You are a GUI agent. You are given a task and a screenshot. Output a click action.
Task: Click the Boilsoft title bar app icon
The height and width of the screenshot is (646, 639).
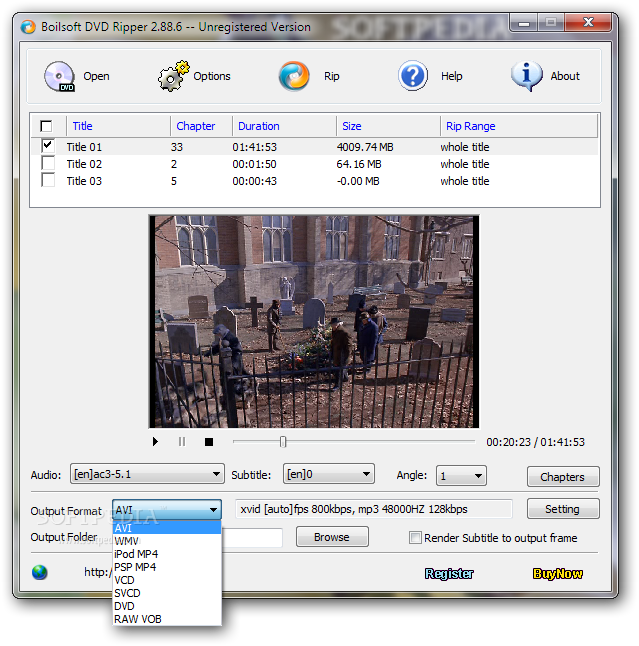(x=28, y=27)
